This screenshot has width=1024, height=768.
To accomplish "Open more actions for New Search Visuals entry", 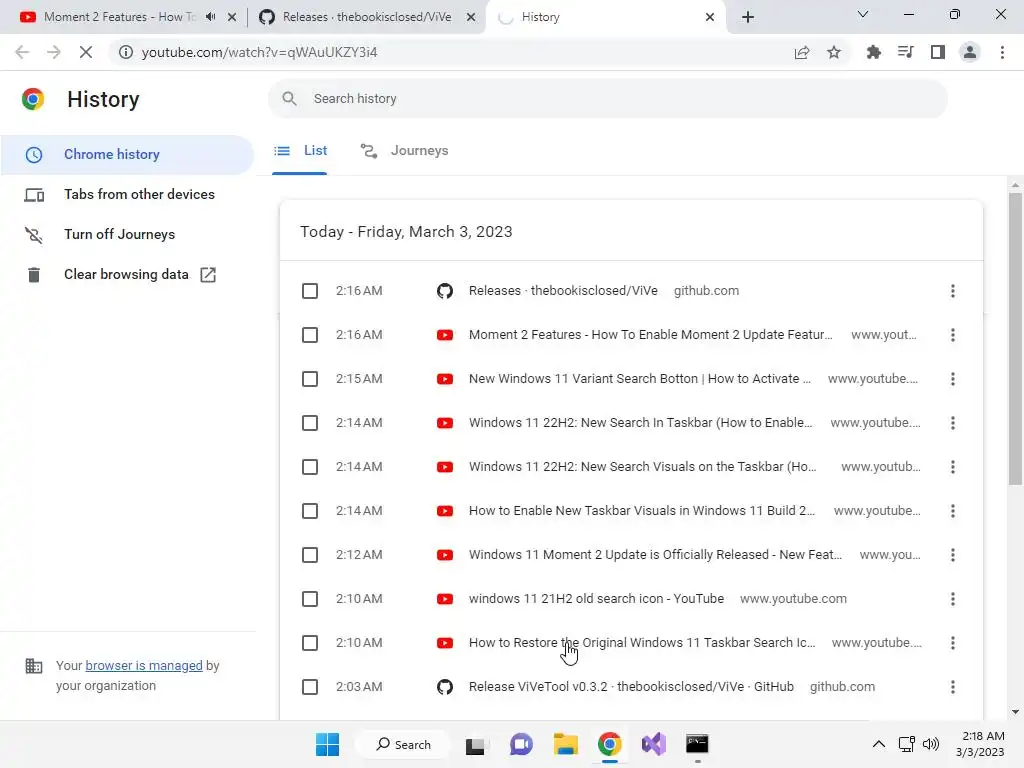I will point(953,467).
